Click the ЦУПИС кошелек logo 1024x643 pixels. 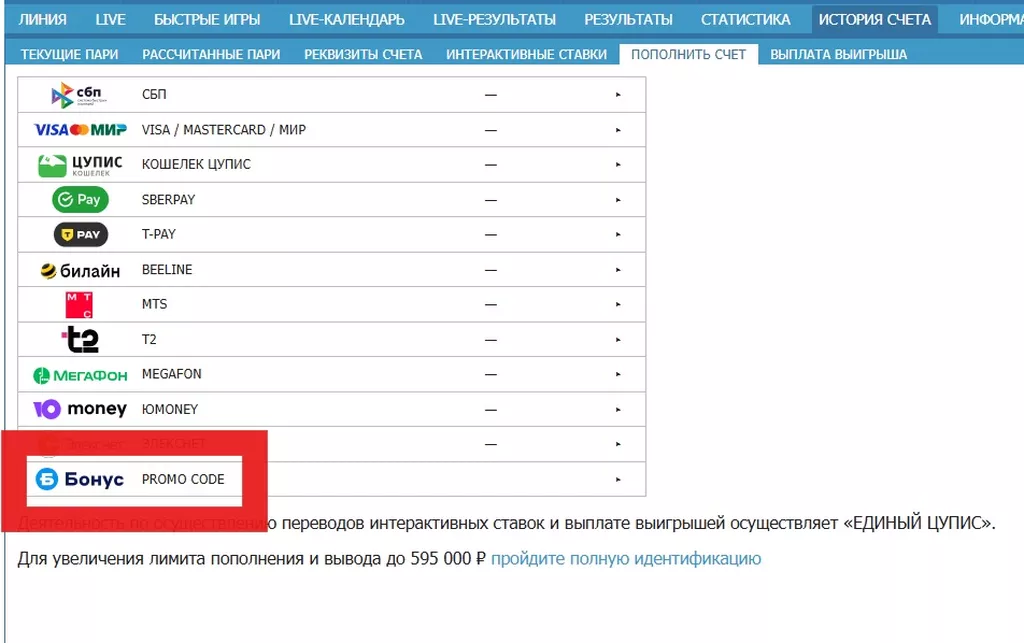point(80,165)
